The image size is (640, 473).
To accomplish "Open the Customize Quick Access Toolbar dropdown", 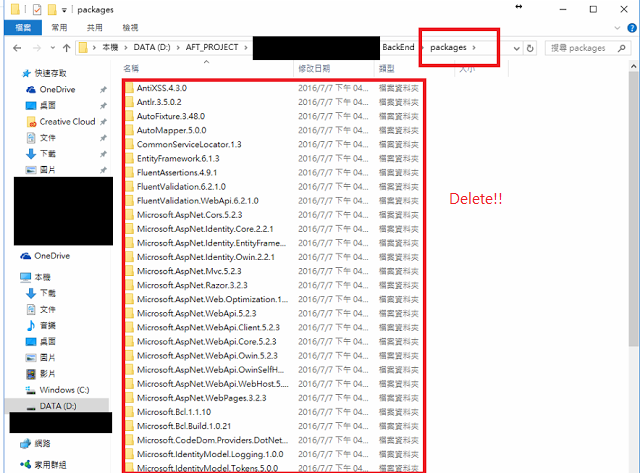I will click(x=64, y=10).
